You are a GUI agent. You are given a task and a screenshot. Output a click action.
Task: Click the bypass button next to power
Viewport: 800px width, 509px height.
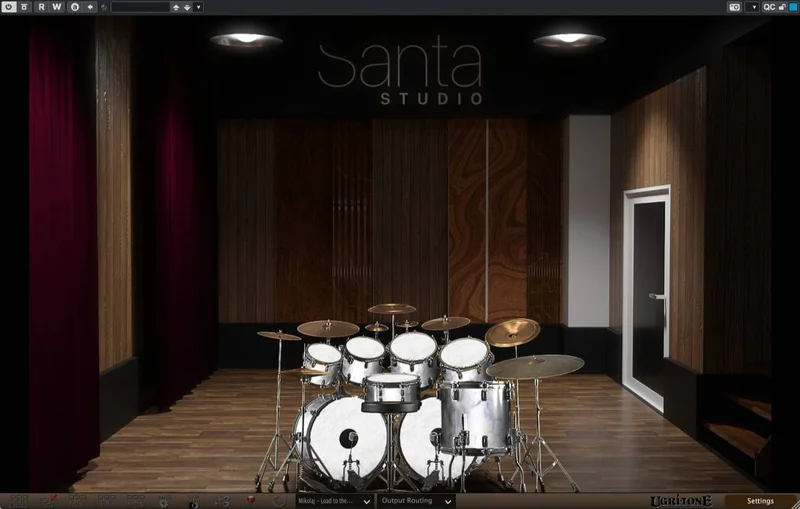[24, 7]
